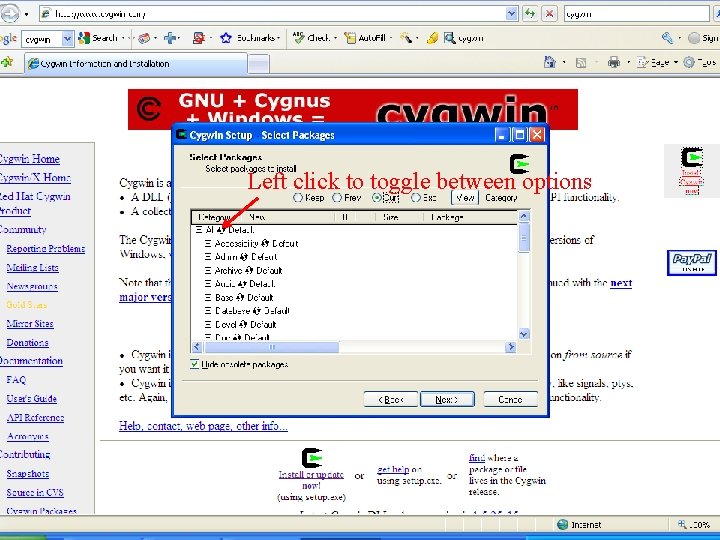
Task: Open the address bar dropdown arrow
Action: click(512, 14)
